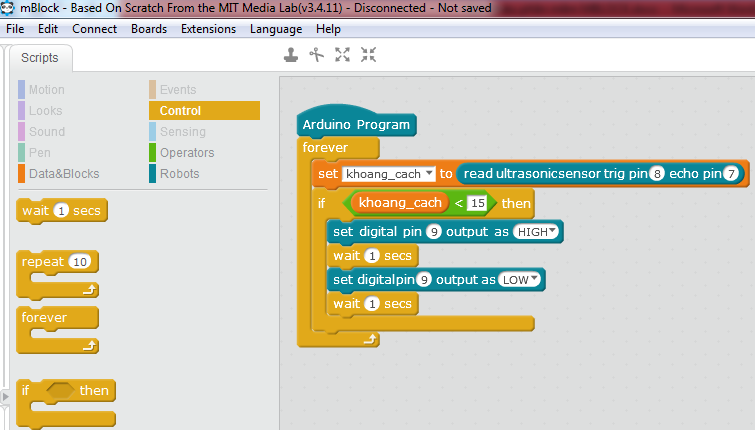
Task: Click the grow sprite icon
Action: (343, 55)
